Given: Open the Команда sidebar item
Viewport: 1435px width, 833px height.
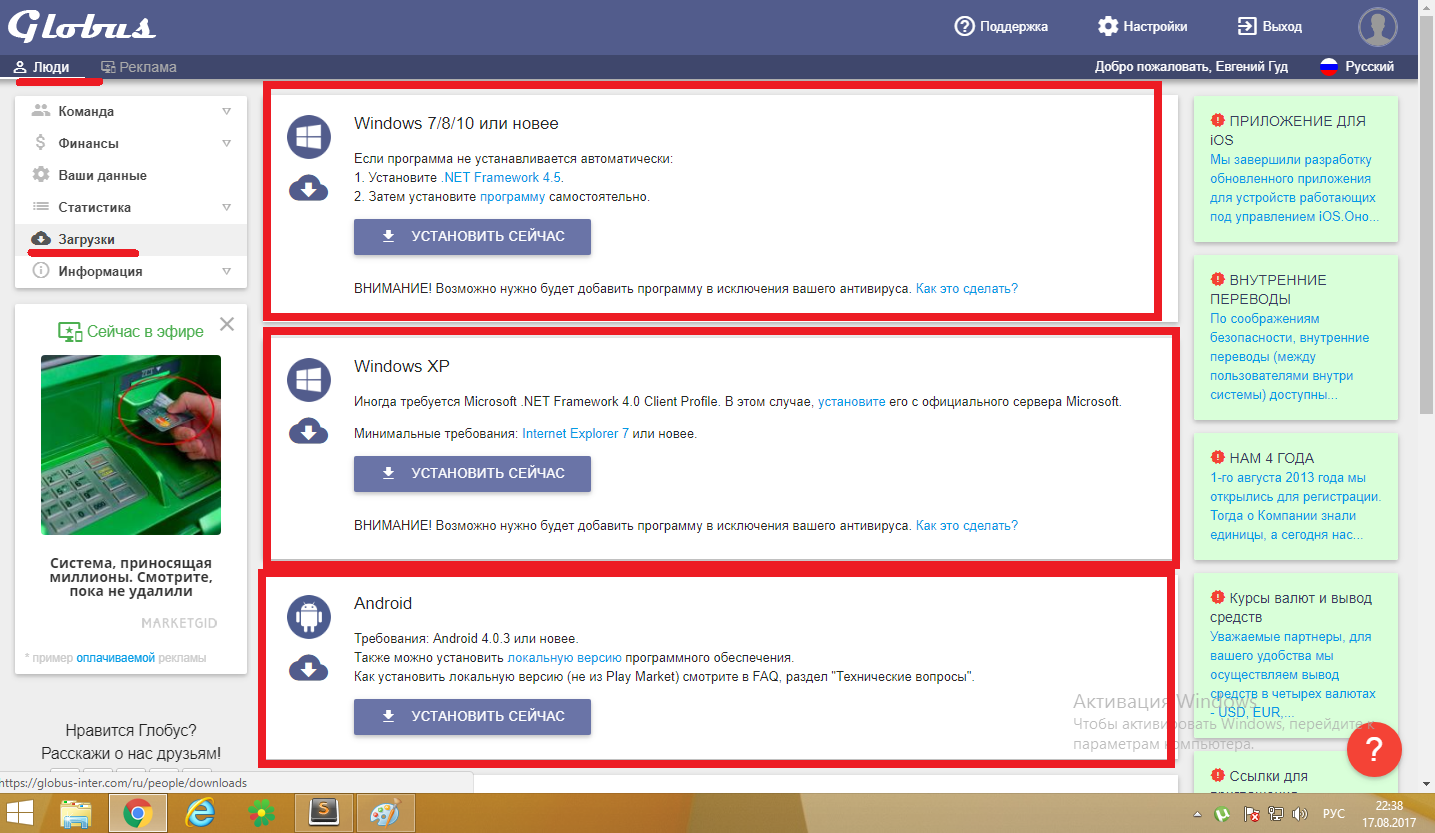Looking at the screenshot, I should point(131,111).
